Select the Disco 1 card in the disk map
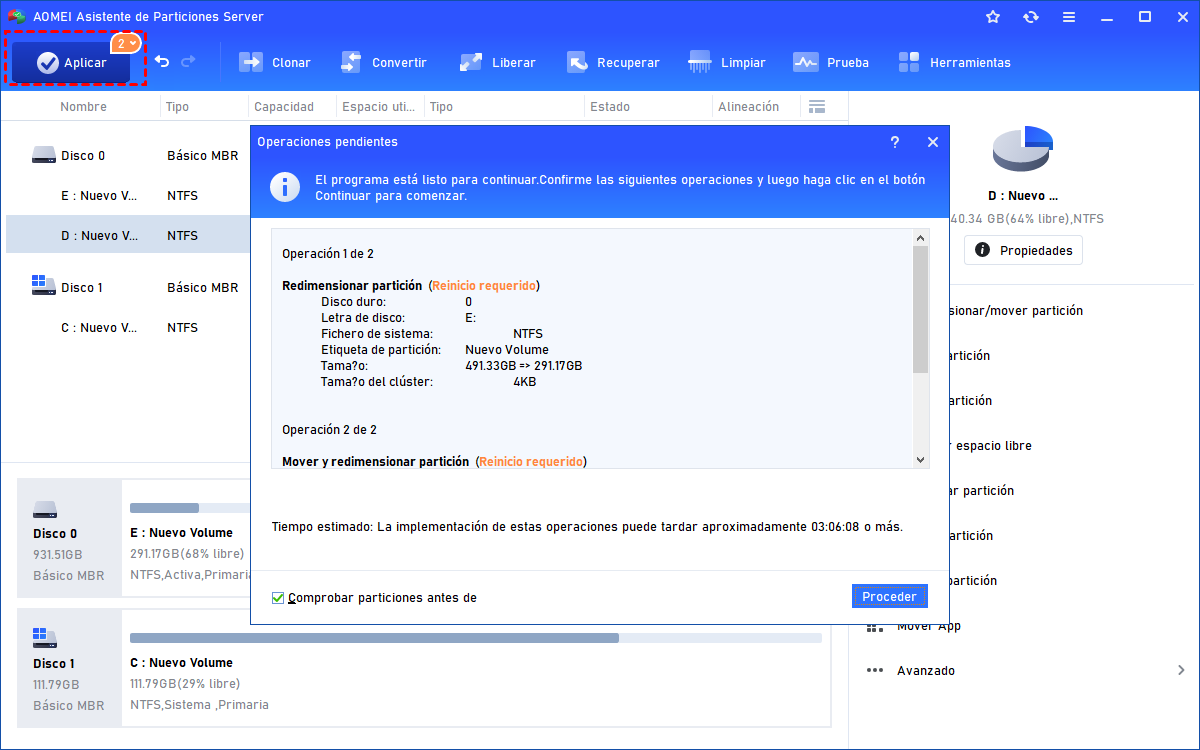The height and width of the screenshot is (750, 1200). coord(69,668)
